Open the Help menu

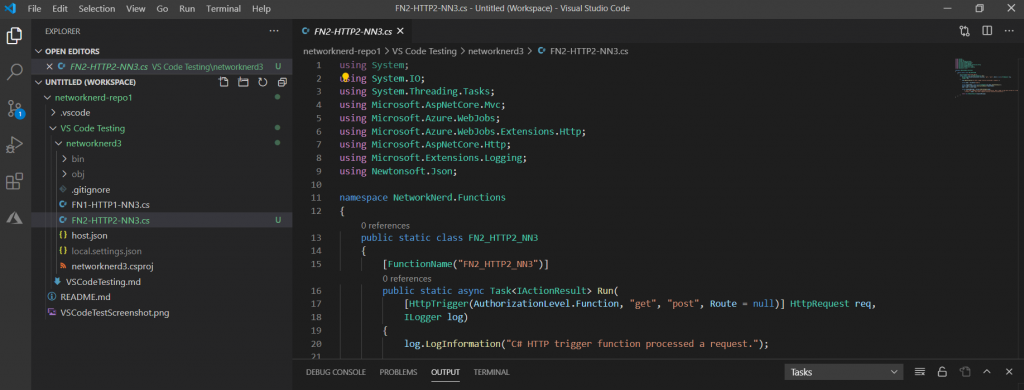tap(261, 8)
